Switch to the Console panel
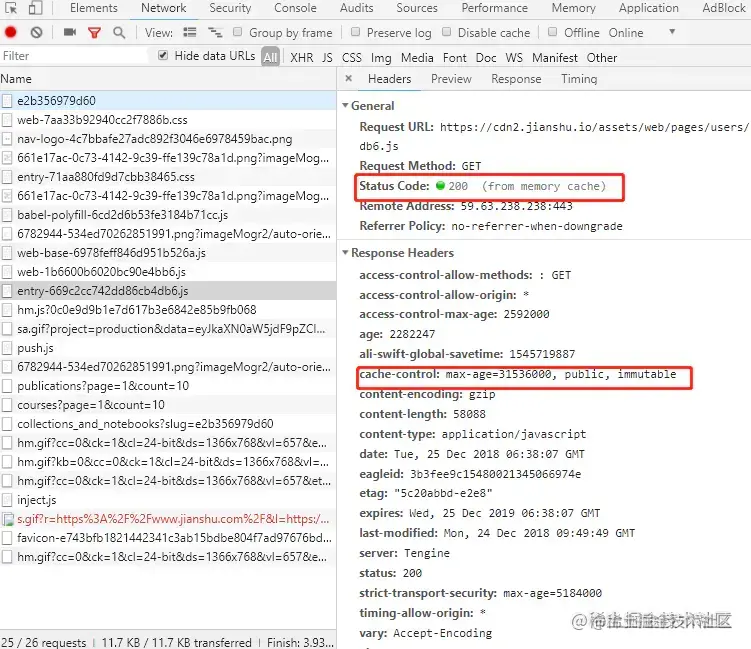The height and width of the screenshot is (649, 751). point(295,8)
